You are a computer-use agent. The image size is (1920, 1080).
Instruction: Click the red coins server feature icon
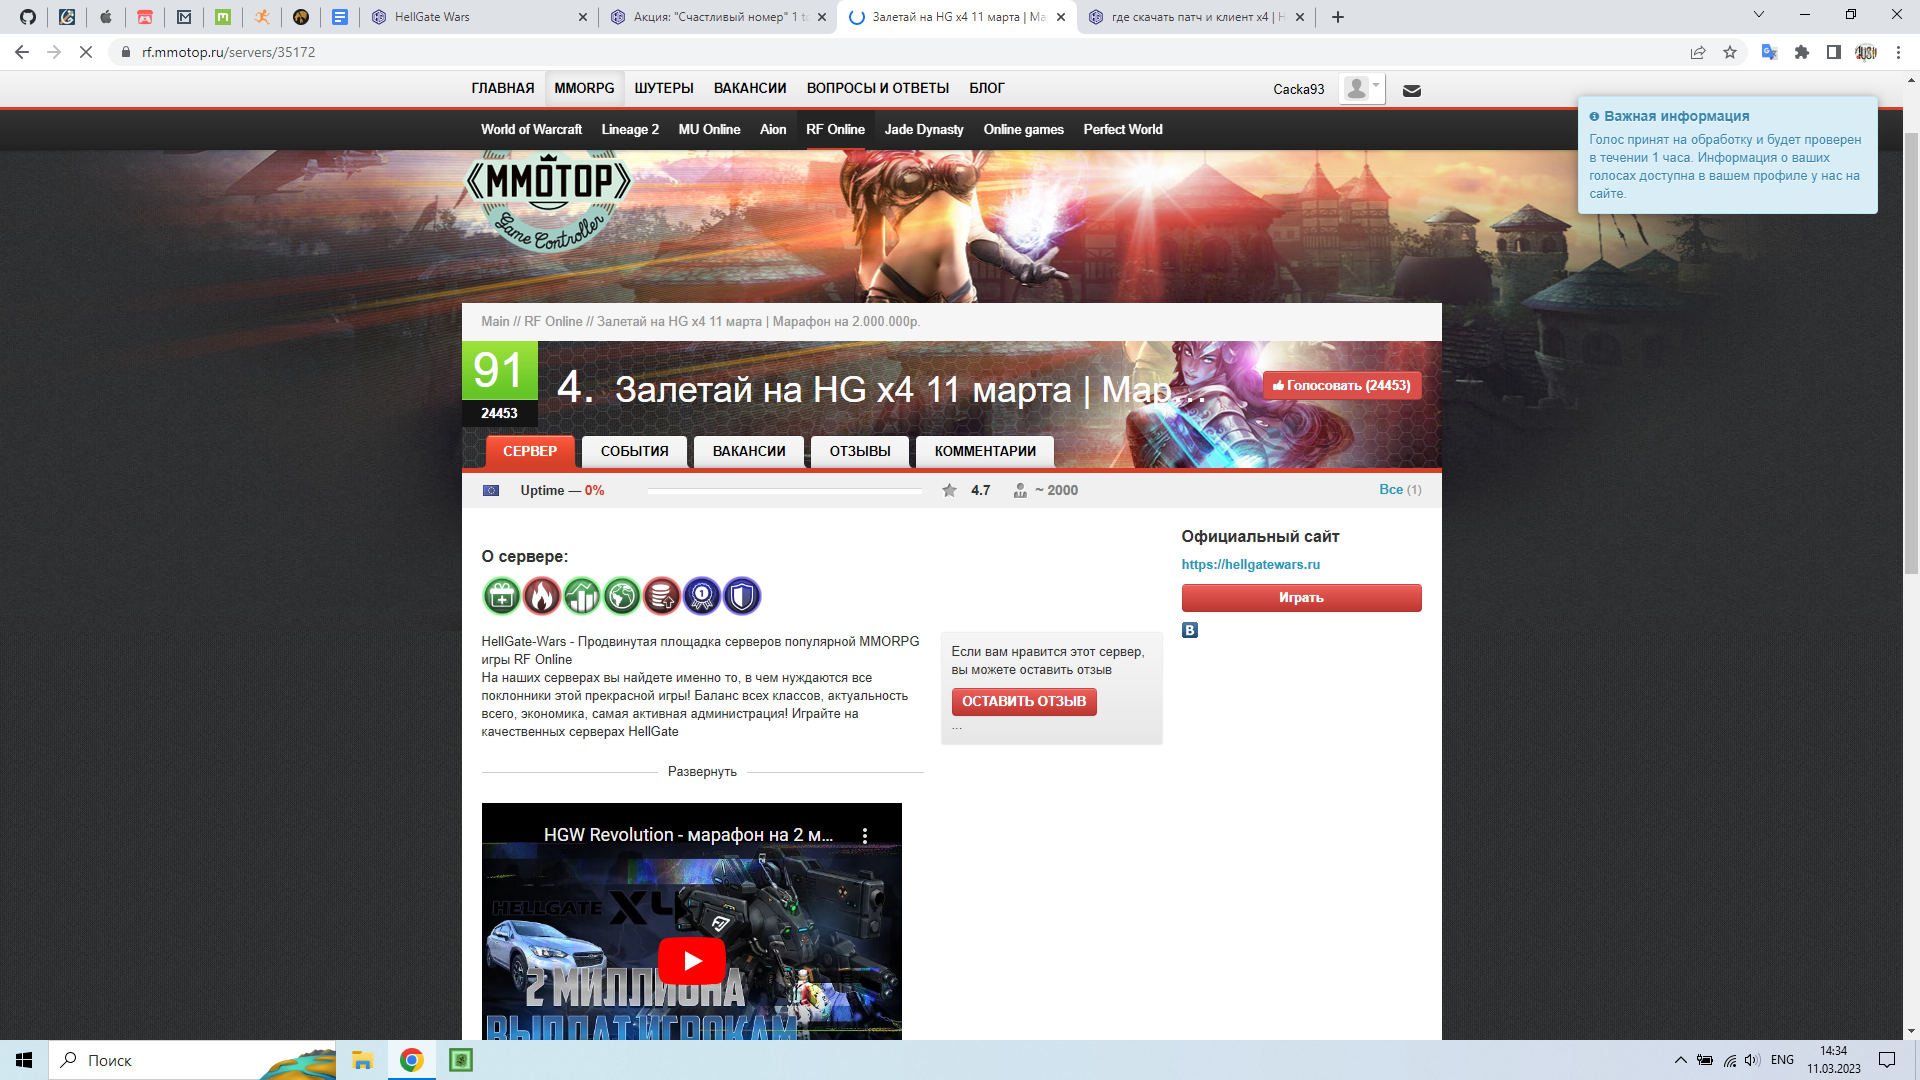[662, 597]
